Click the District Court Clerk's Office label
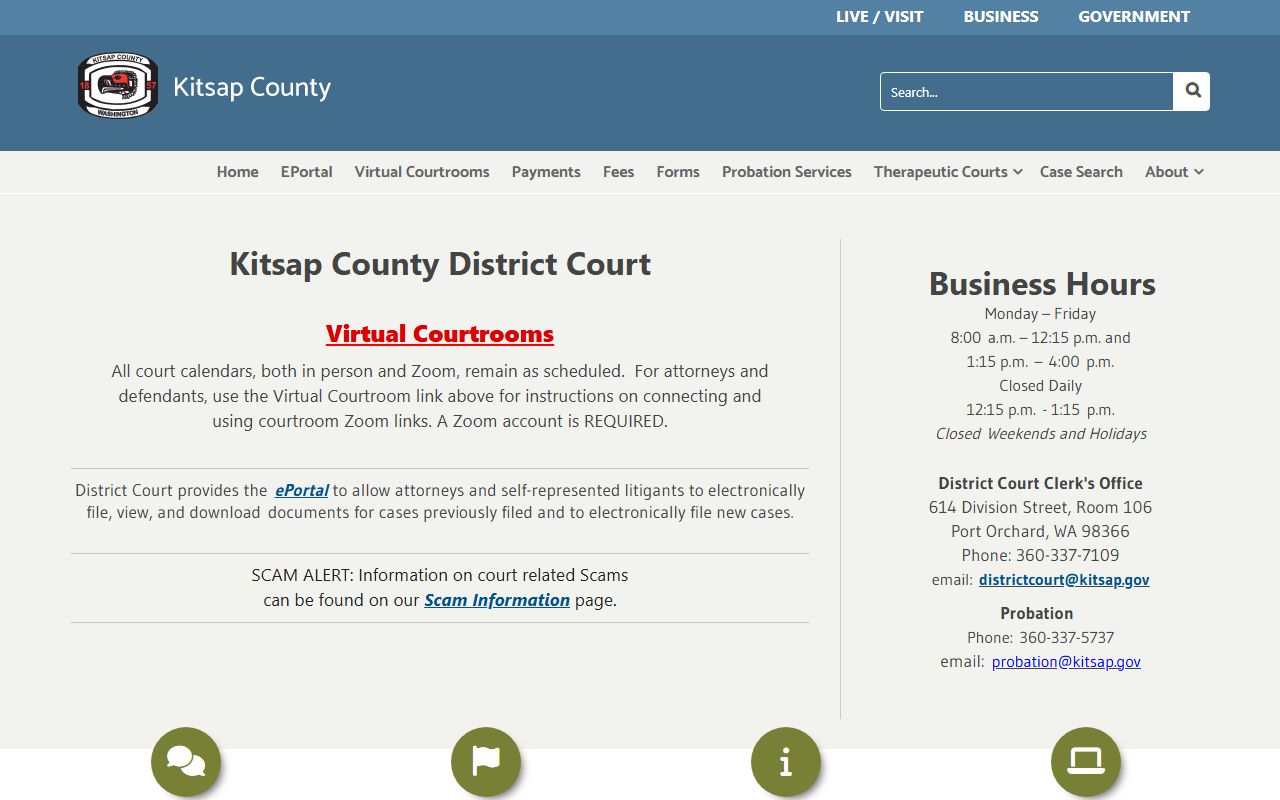Viewport: 1280px width, 800px height. [x=1040, y=483]
